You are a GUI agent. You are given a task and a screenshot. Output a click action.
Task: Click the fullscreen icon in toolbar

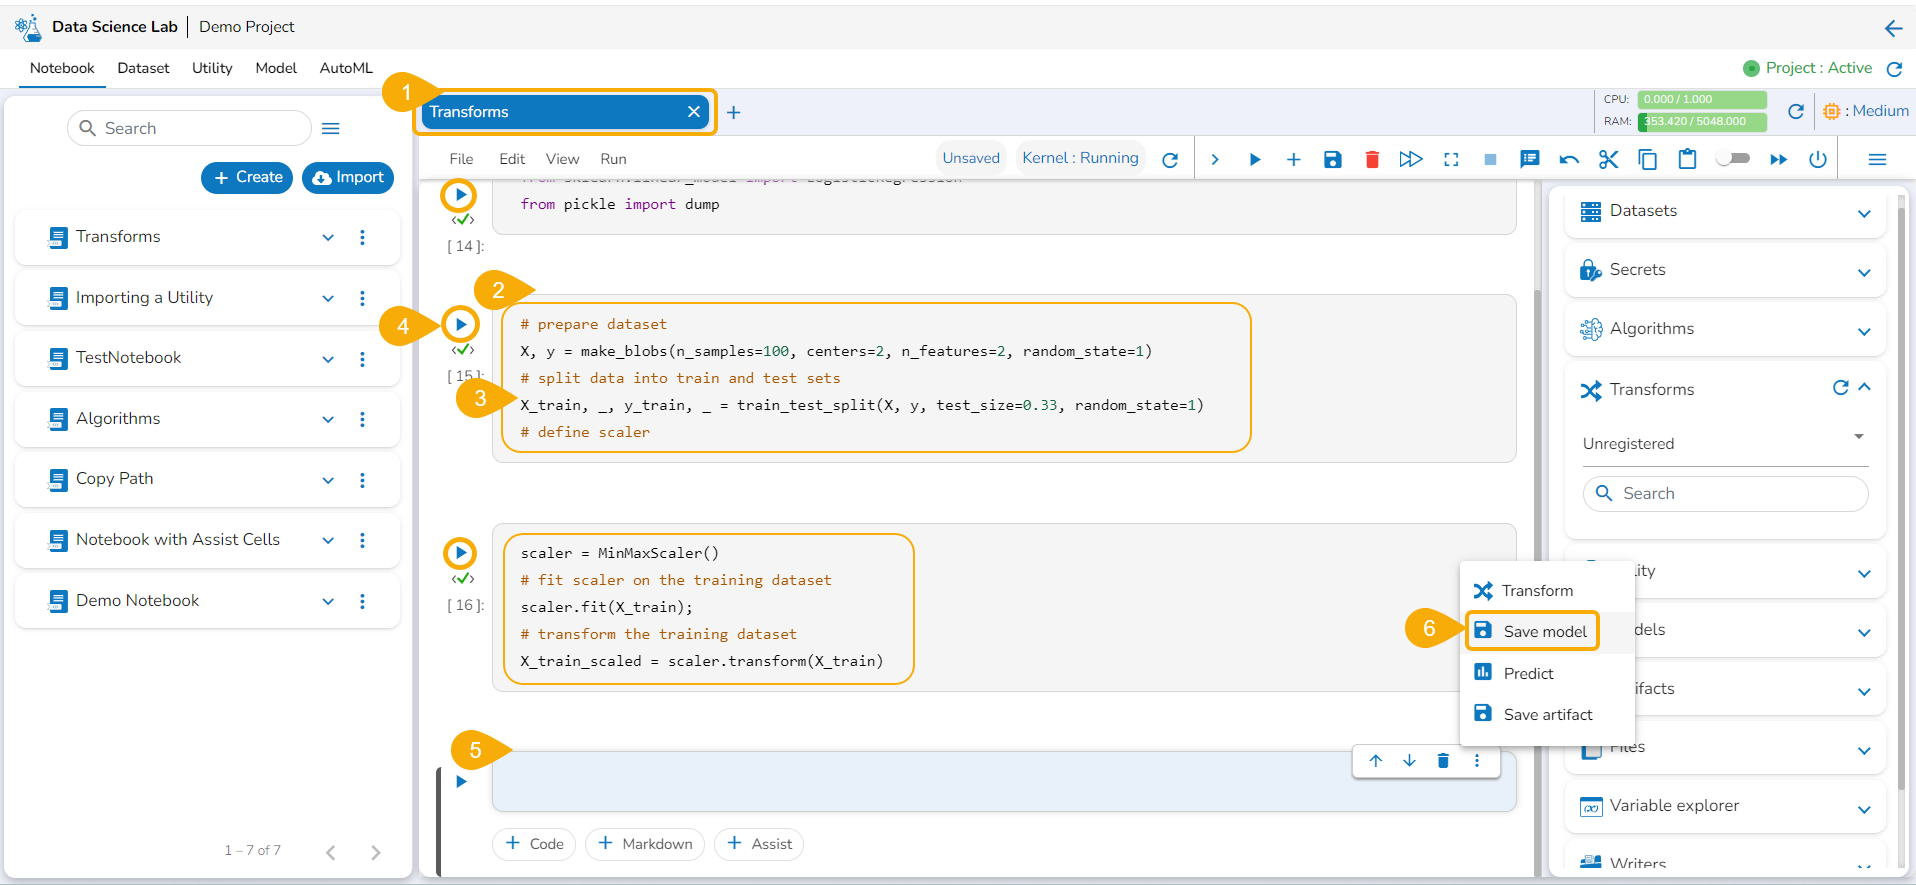(1451, 160)
